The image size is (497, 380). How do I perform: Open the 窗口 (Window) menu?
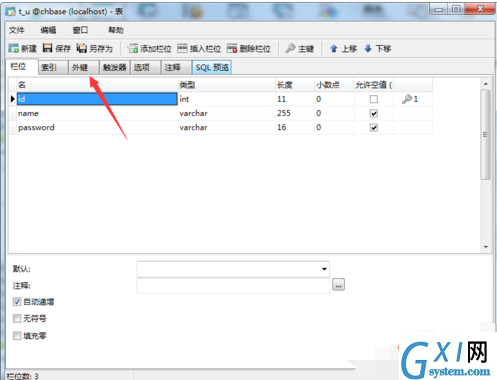pyautogui.click(x=80, y=30)
